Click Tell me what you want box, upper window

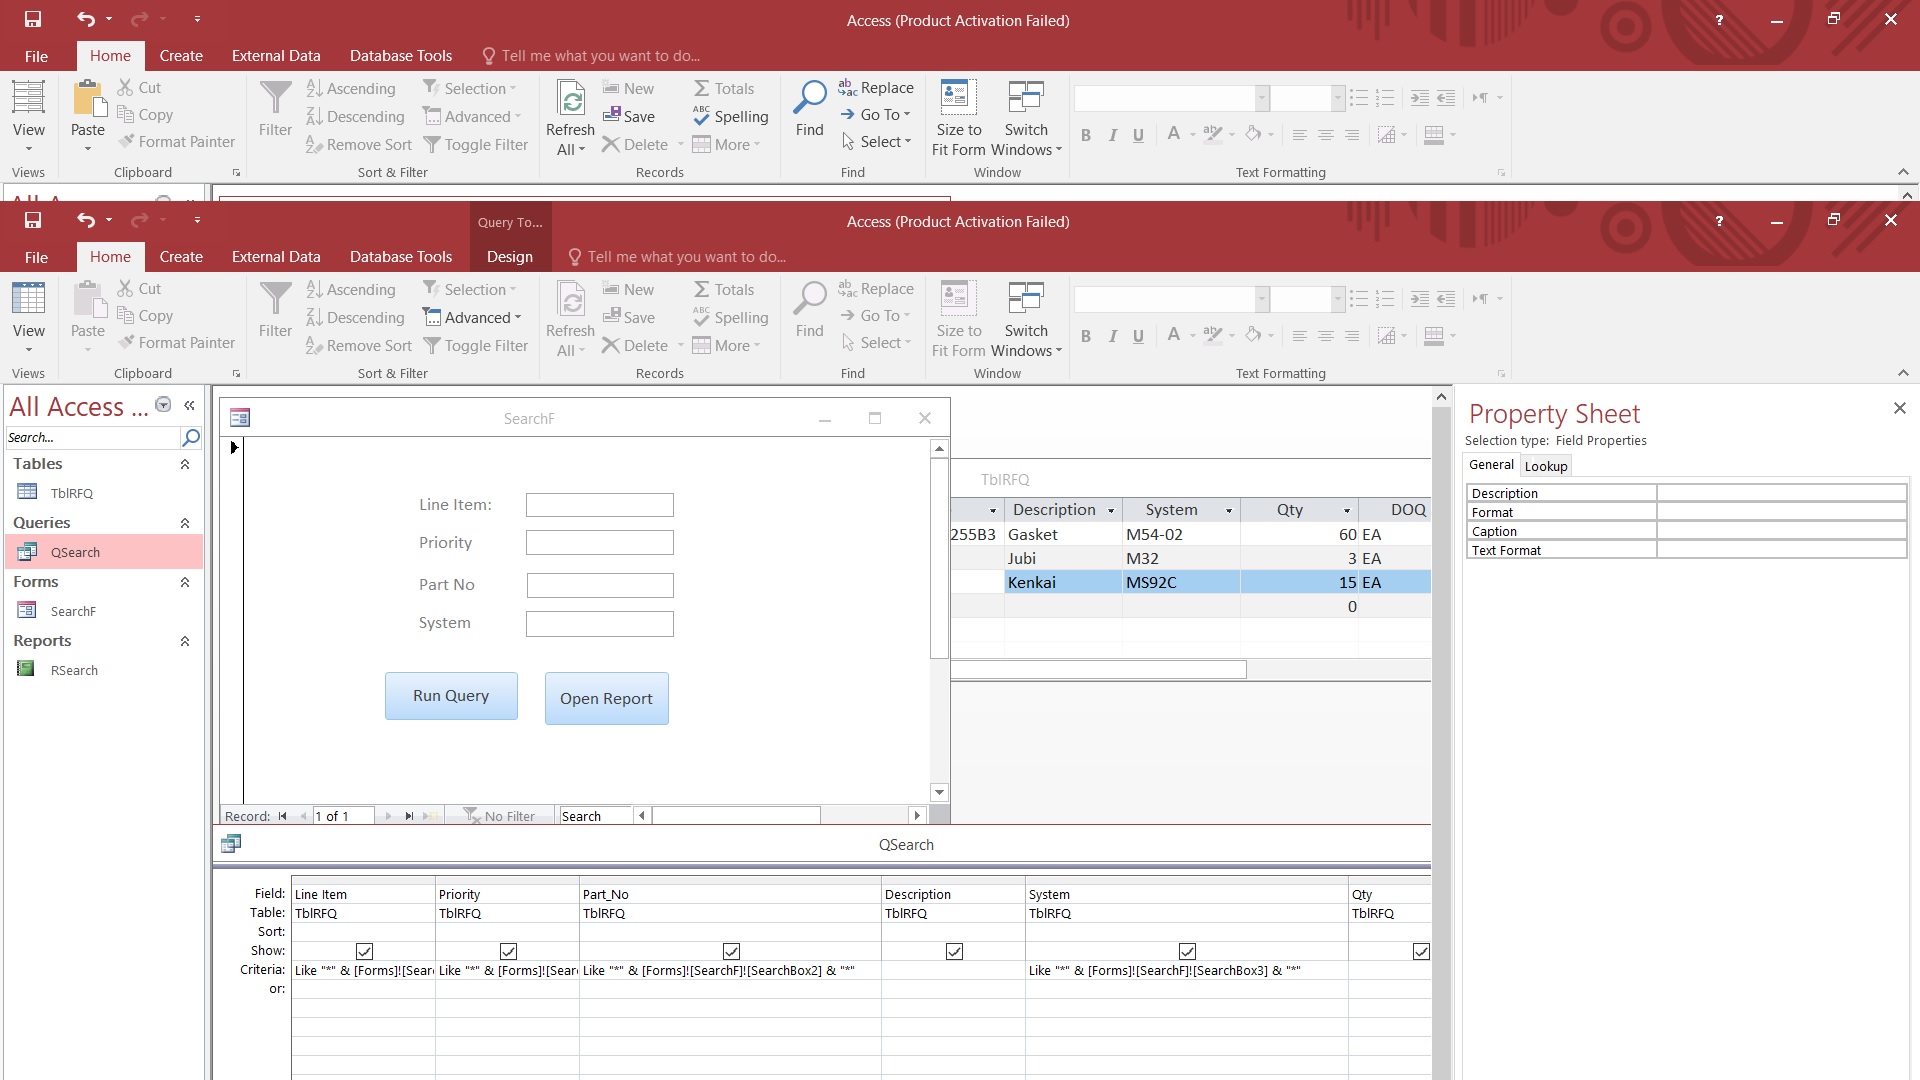600,56
